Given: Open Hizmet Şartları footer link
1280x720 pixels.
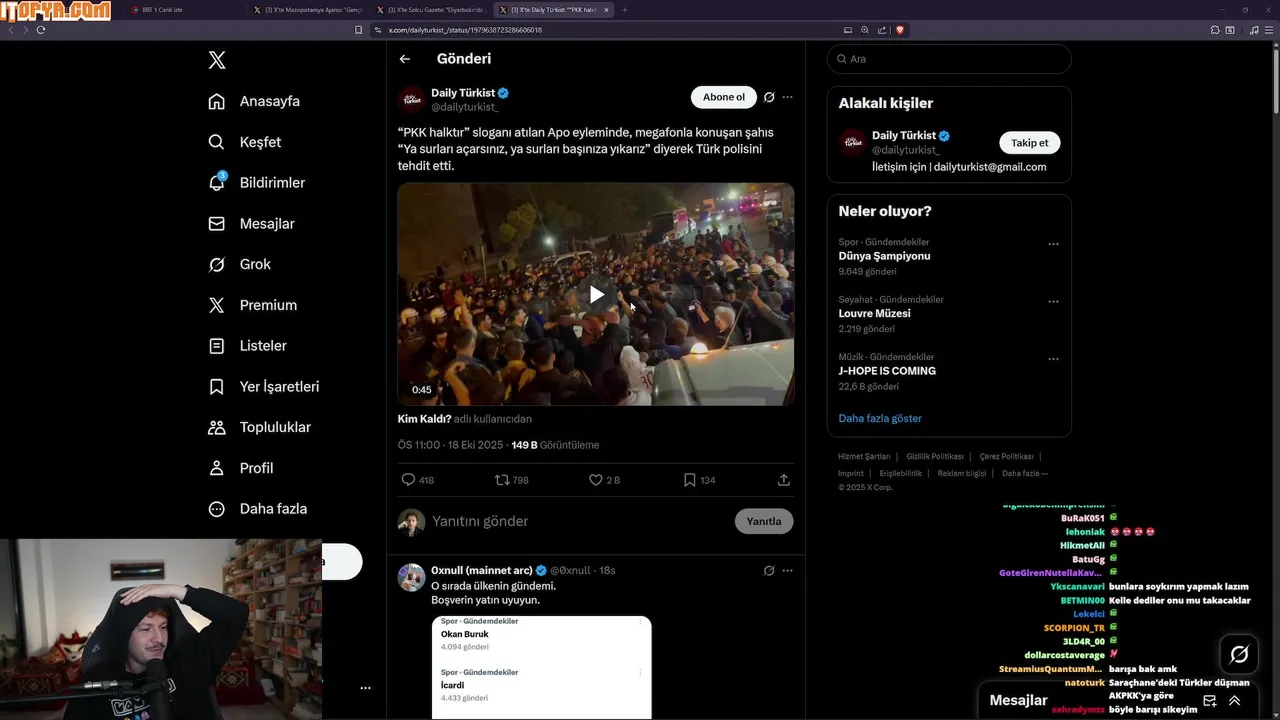Looking at the screenshot, I should click(864, 456).
